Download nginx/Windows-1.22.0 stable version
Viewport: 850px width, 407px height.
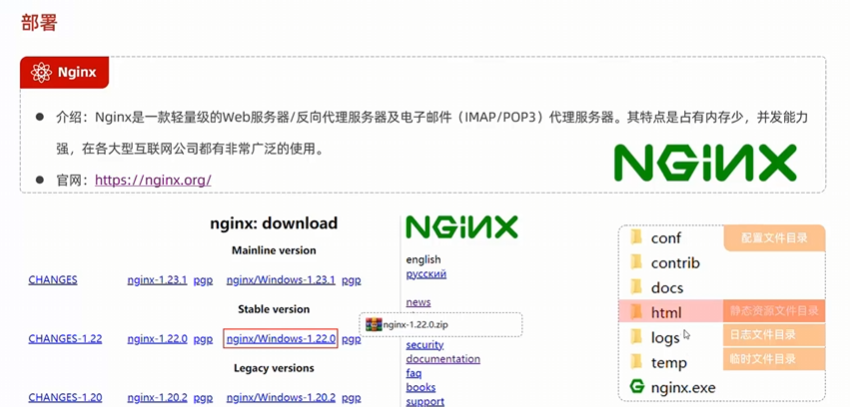point(281,339)
